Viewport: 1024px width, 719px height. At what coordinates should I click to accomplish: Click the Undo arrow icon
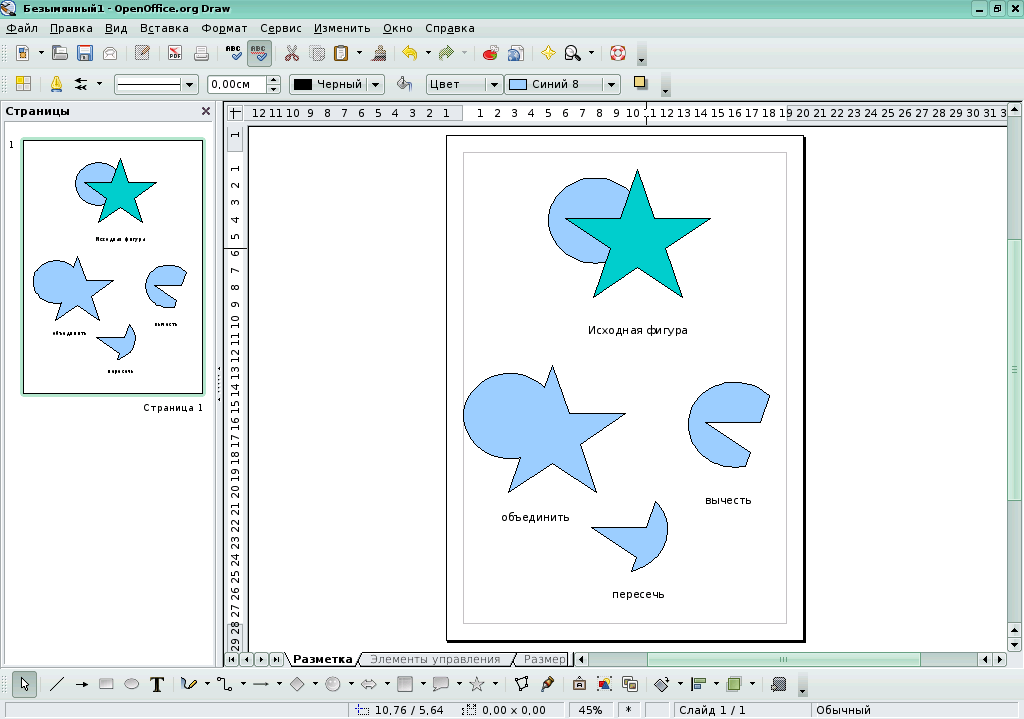point(410,53)
